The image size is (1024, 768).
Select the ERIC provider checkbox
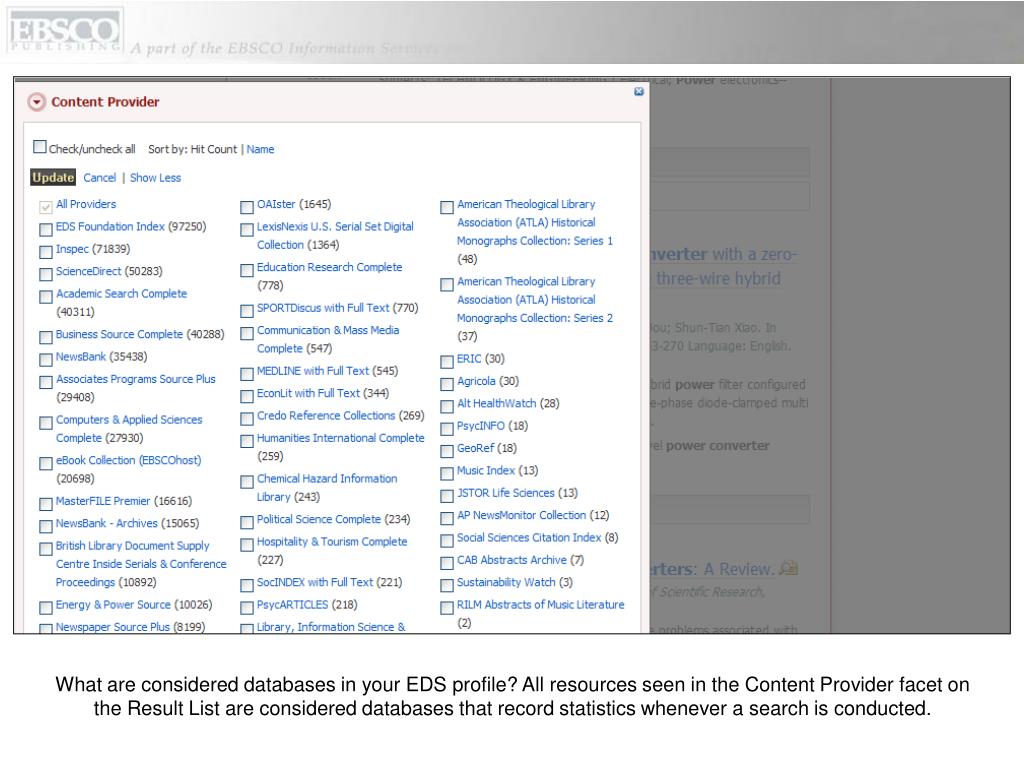[x=447, y=361]
